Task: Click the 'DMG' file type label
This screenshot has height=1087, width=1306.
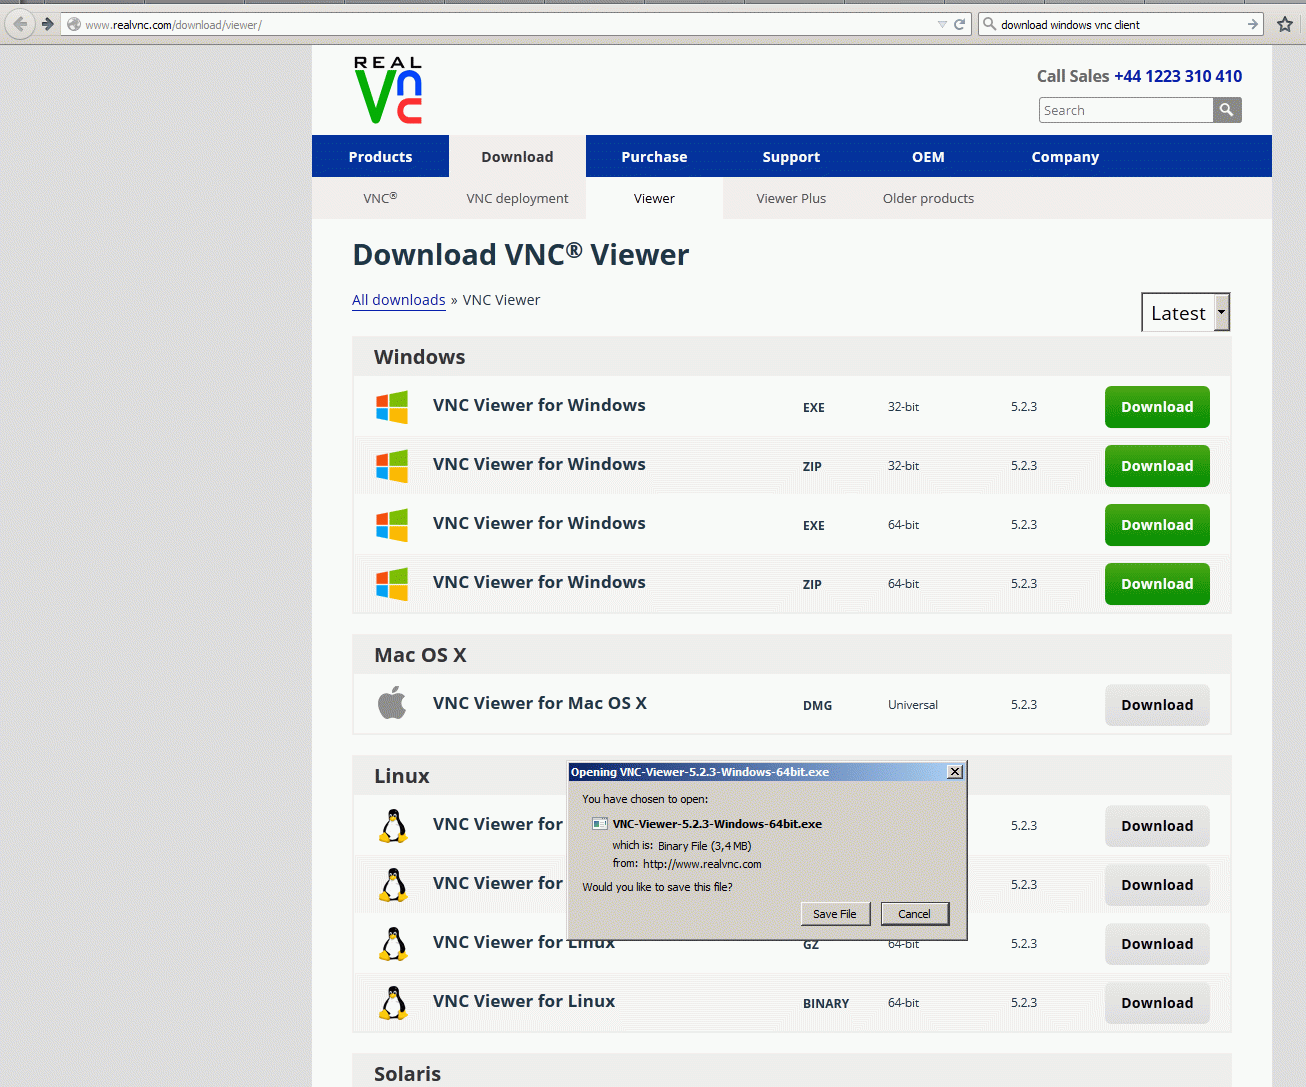Action: click(x=818, y=705)
